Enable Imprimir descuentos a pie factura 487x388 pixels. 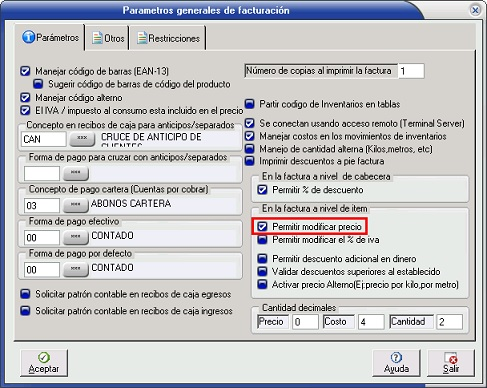[x=250, y=161]
